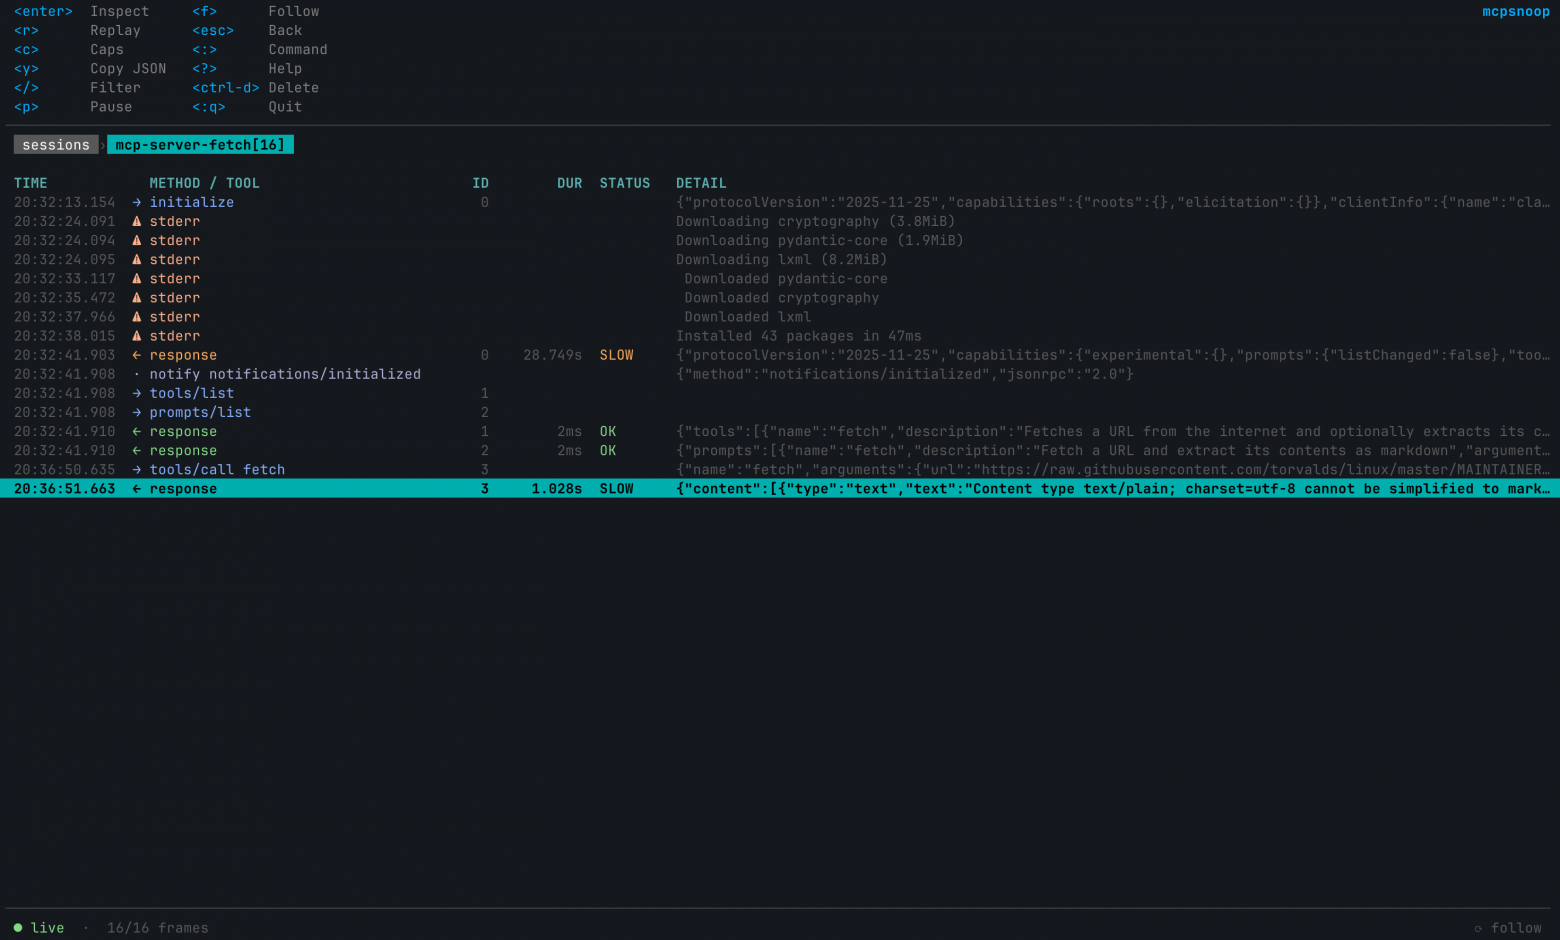Click the mcpsnoop app title

point(1516,11)
